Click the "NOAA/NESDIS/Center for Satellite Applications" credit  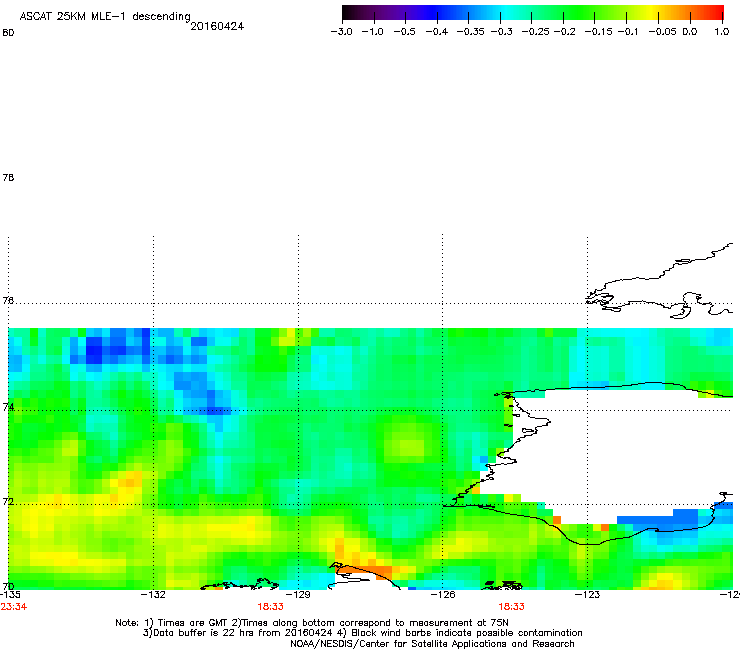(432, 644)
